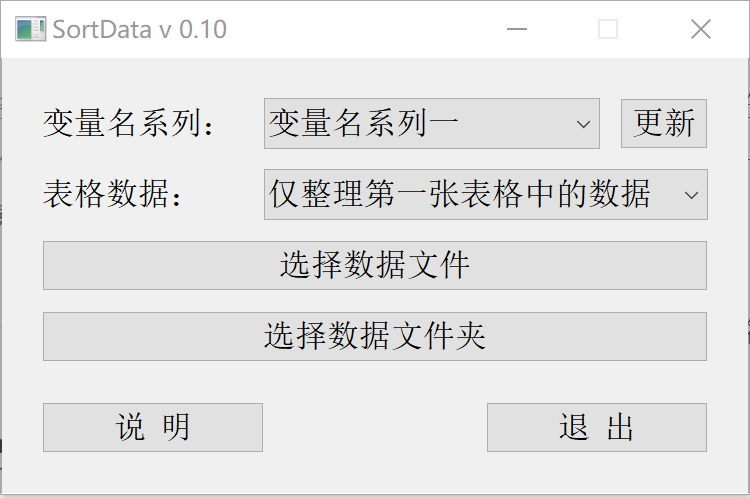Viewport: 750px width, 498px height.
Task: Click the 变量名系列： label text
Action: click(128, 124)
